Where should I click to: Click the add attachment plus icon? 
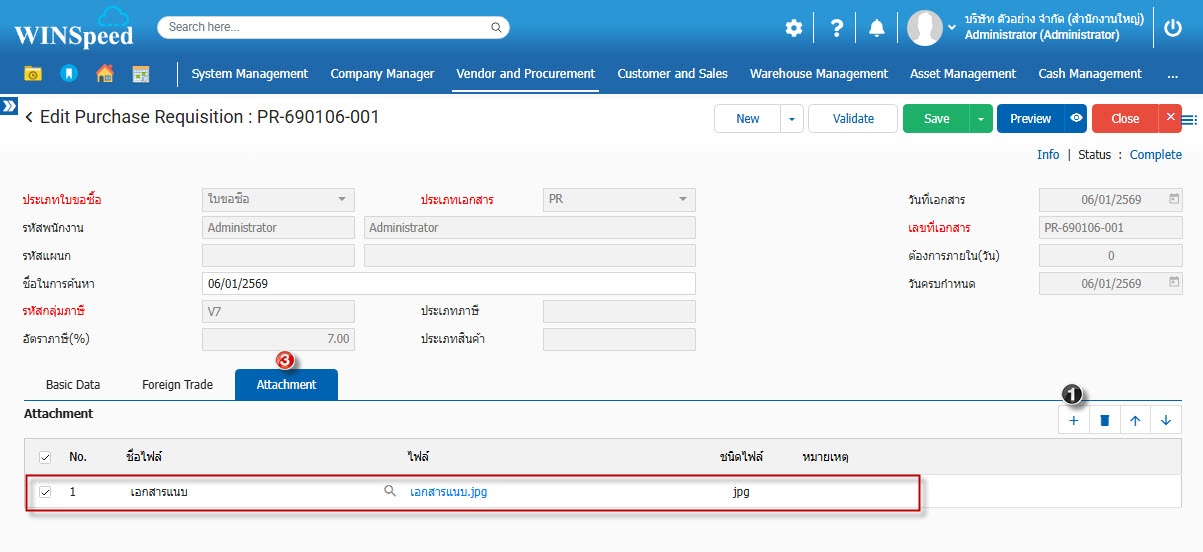click(1074, 421)
